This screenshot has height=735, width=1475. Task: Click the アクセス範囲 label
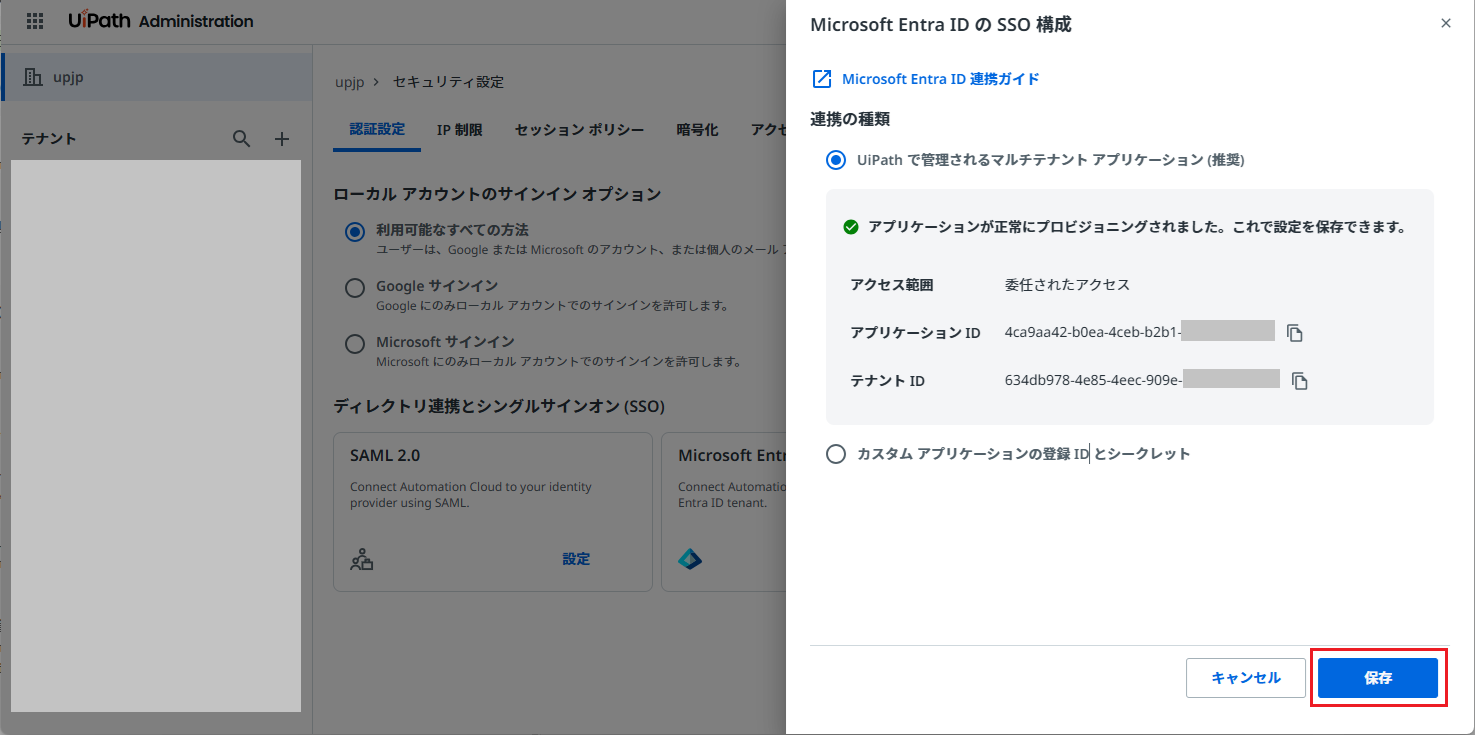[892, 285]
